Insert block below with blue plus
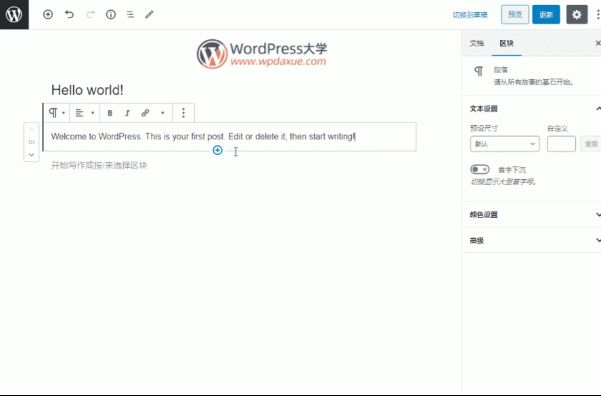Screen dimensions: 601x396 pos(217,150)
